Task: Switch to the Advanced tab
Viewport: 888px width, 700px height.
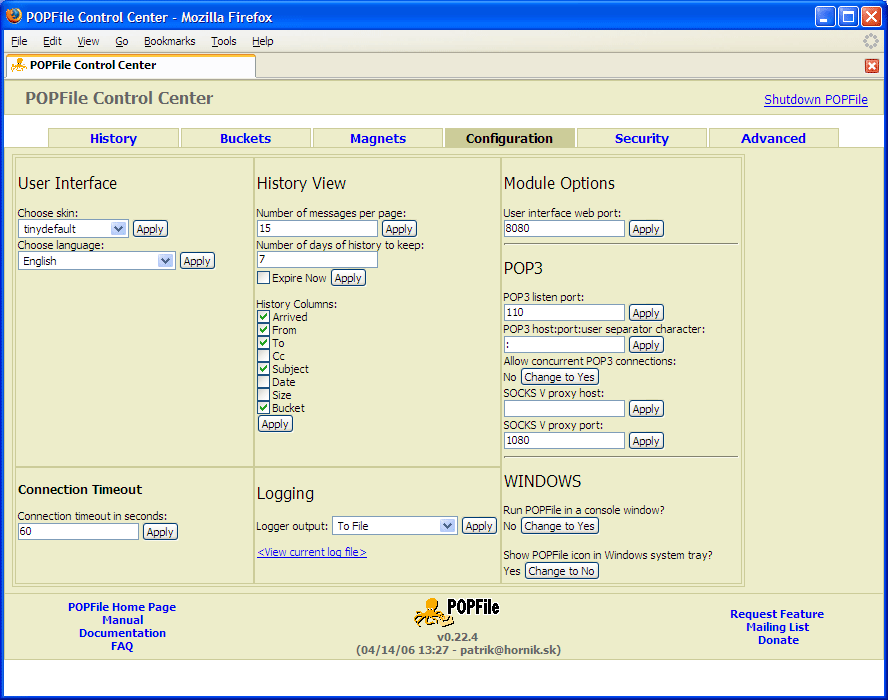Action: point(773,138)
